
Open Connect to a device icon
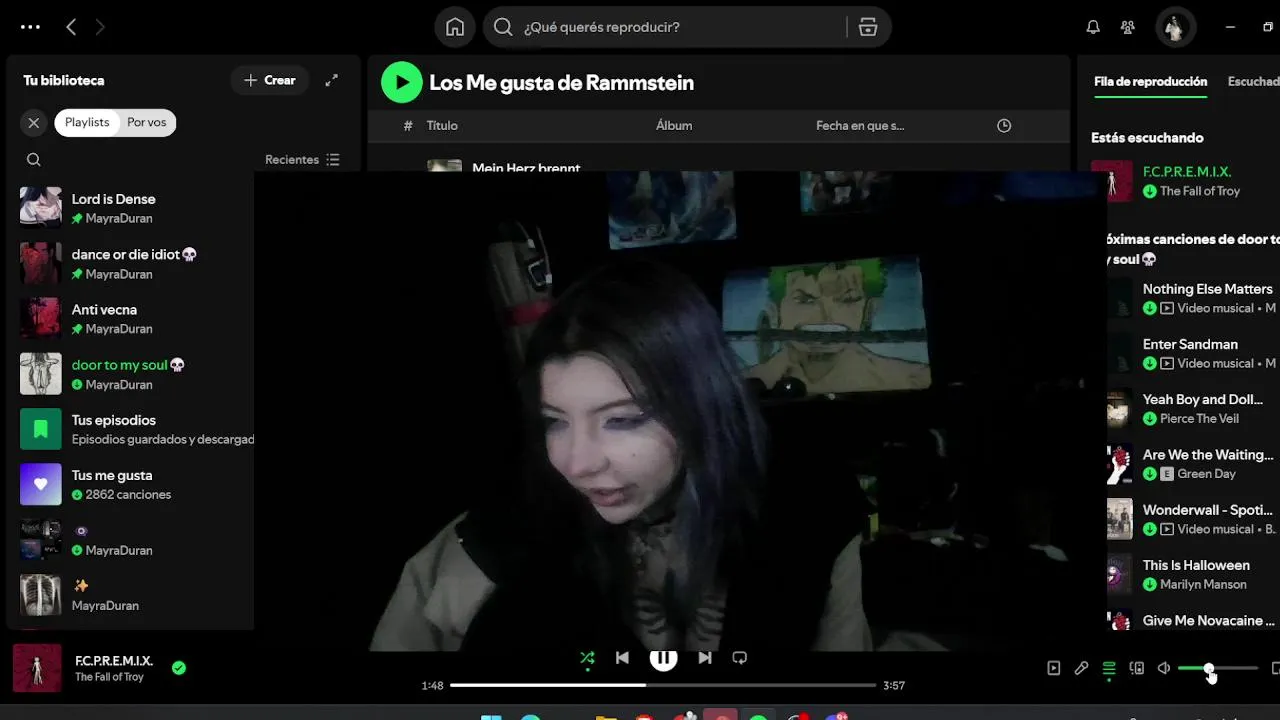[1137, 668]
